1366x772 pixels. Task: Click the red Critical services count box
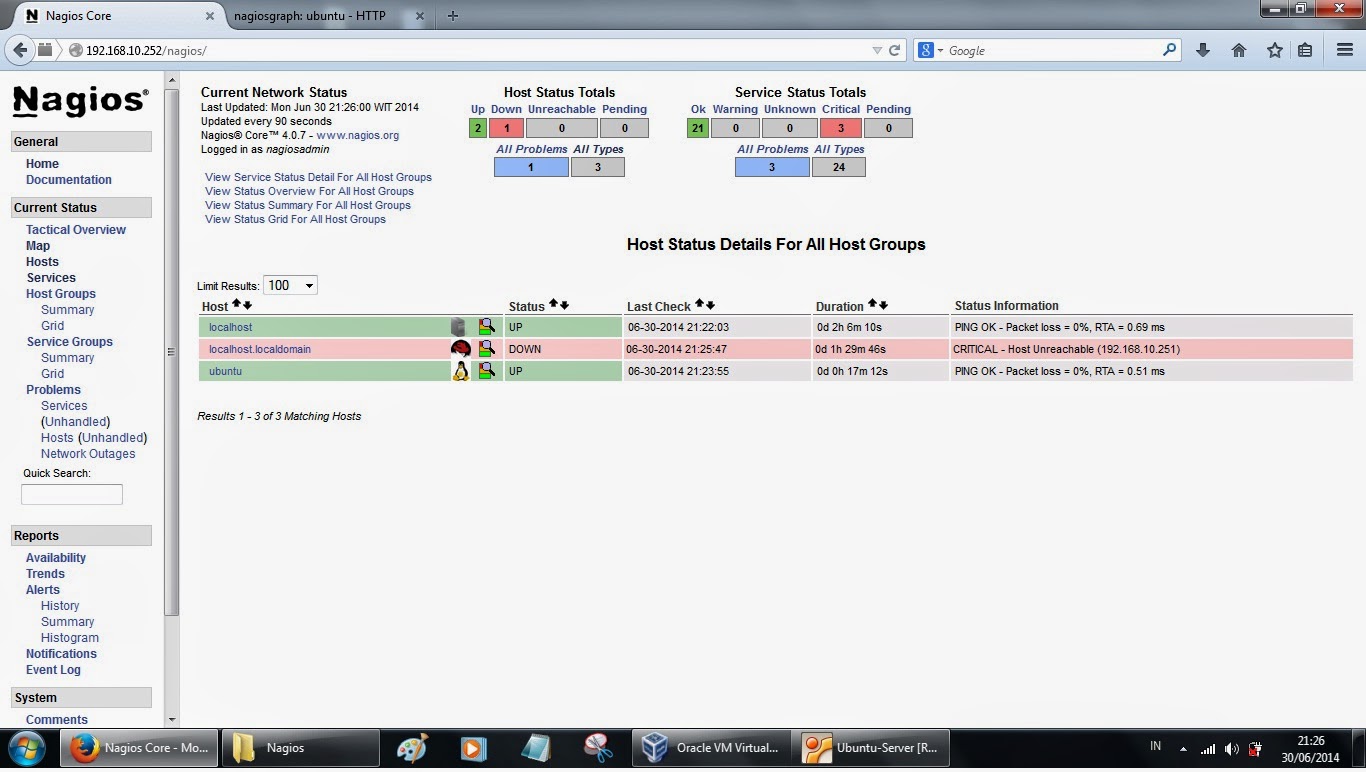[841, 128]
